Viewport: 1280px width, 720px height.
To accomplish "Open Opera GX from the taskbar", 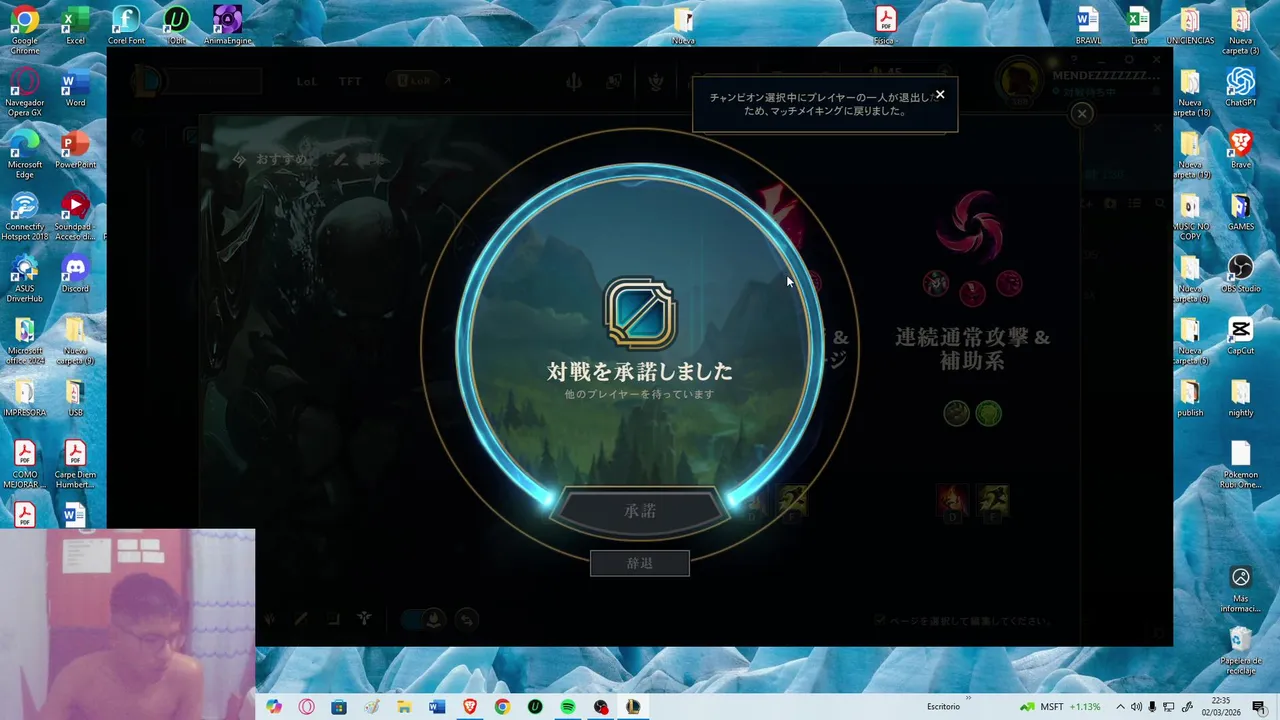I will [306, 707].
